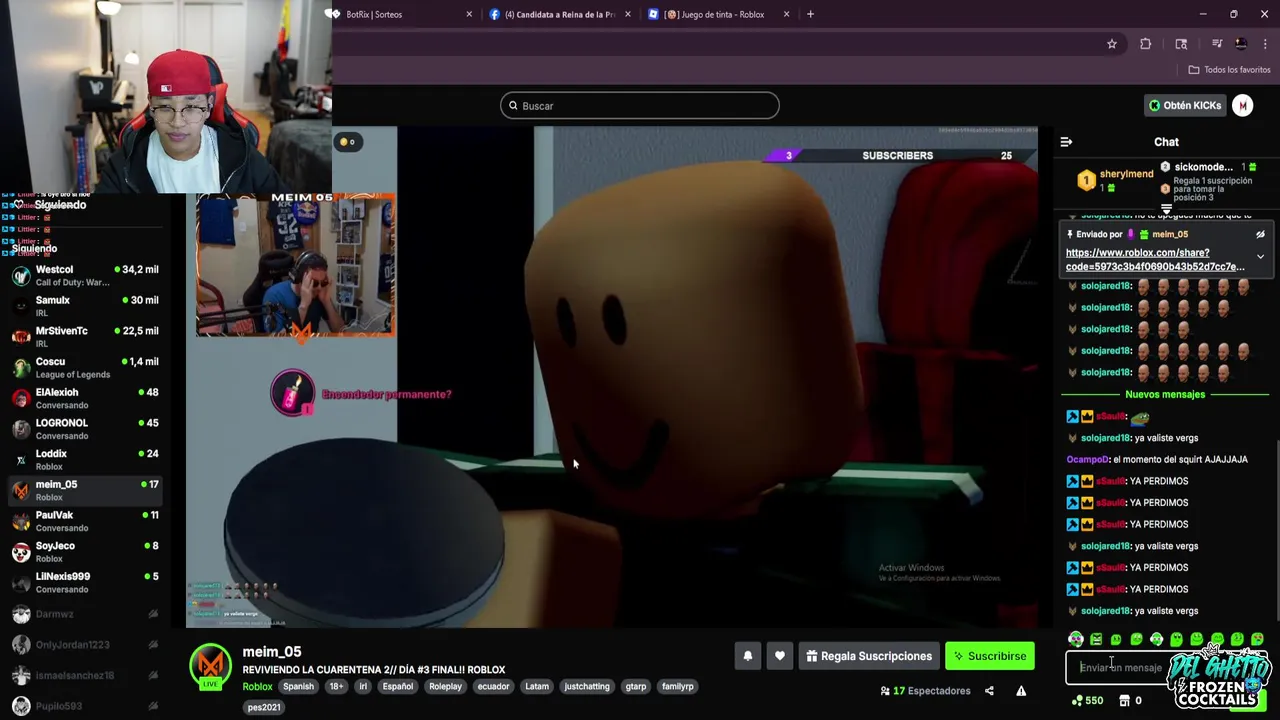The width and height of the screenshot is (1280, 720).
Task: Open MrStivenTc channel in the sidebar
Action: pyautogui.click(x=85, y=337)
